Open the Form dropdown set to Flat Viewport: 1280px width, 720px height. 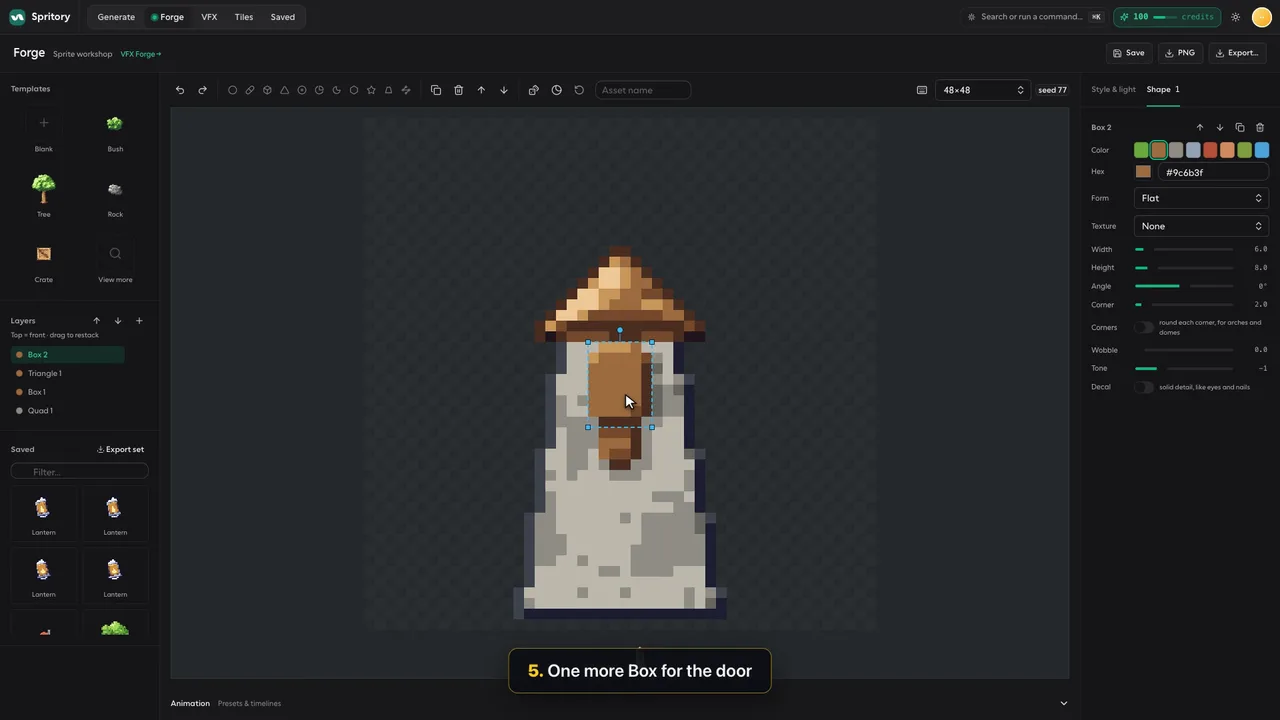coord(1201,198)
